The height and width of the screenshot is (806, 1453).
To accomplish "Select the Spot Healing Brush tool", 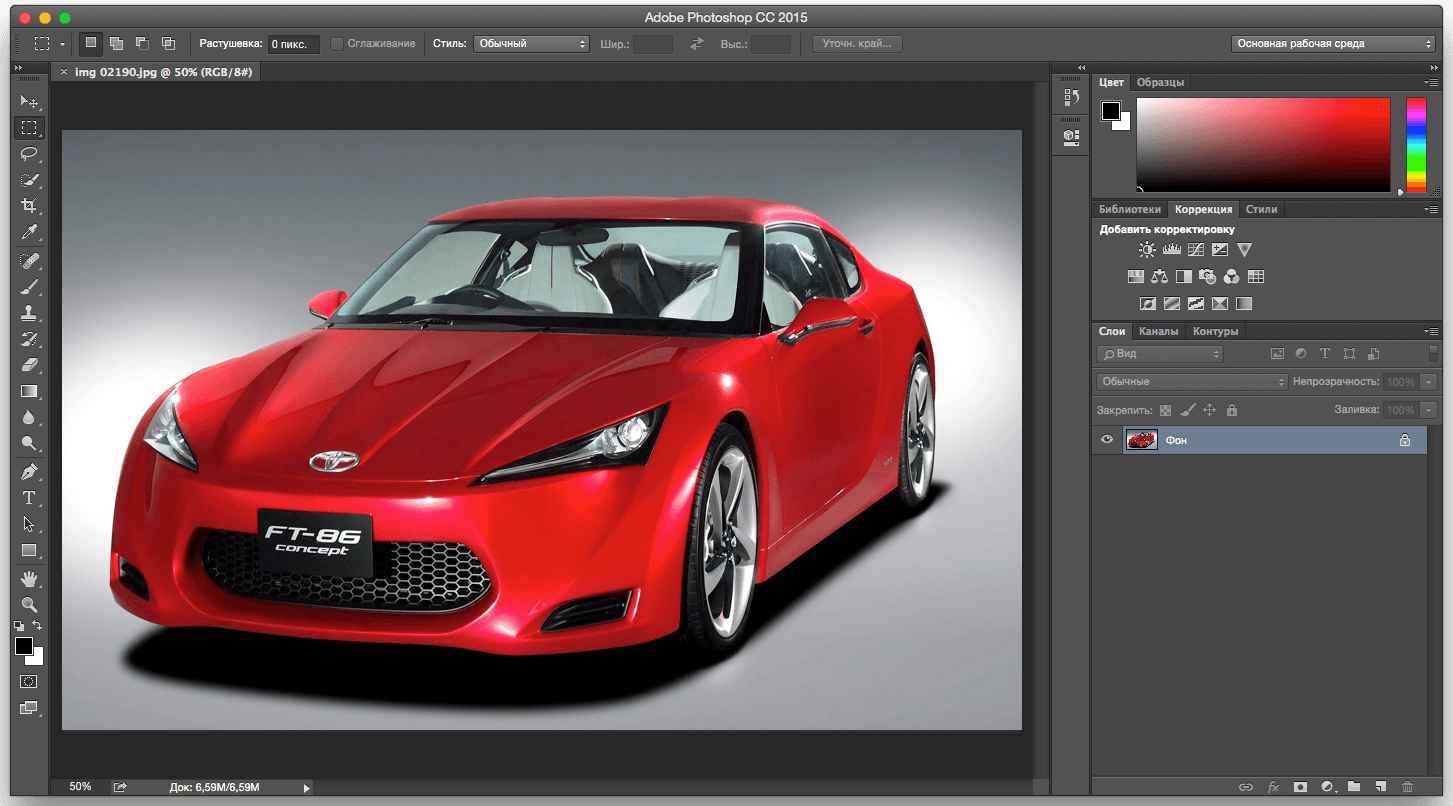I will point(29,261).
